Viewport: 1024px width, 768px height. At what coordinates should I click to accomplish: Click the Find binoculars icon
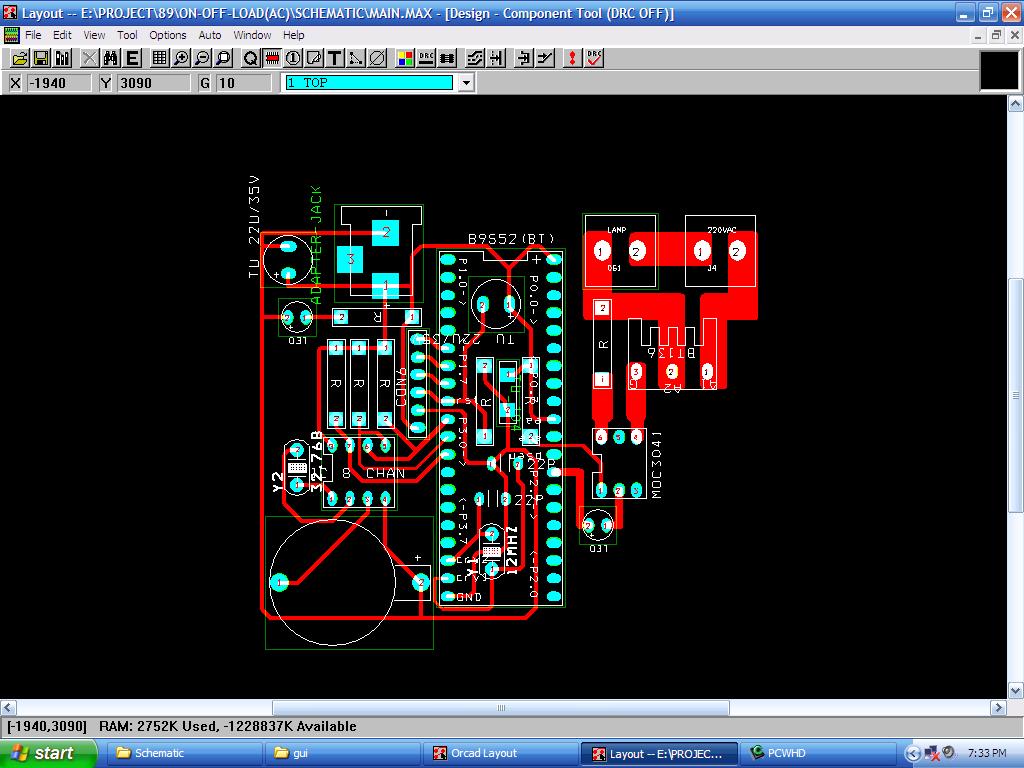(x=111, y=59)
